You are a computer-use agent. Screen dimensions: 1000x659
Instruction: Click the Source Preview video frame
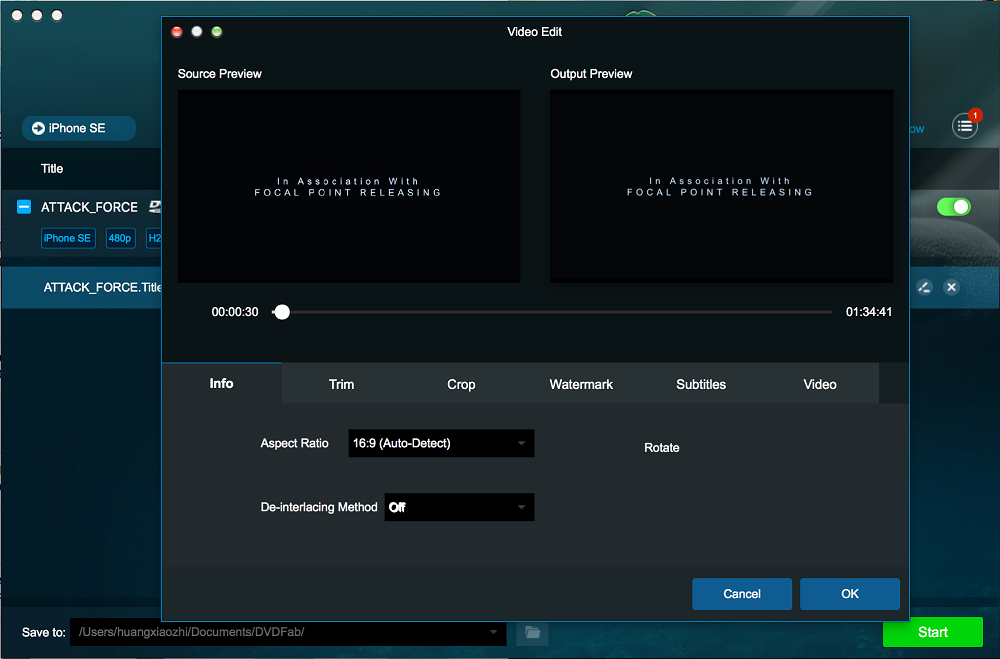(x=349, y=187)
